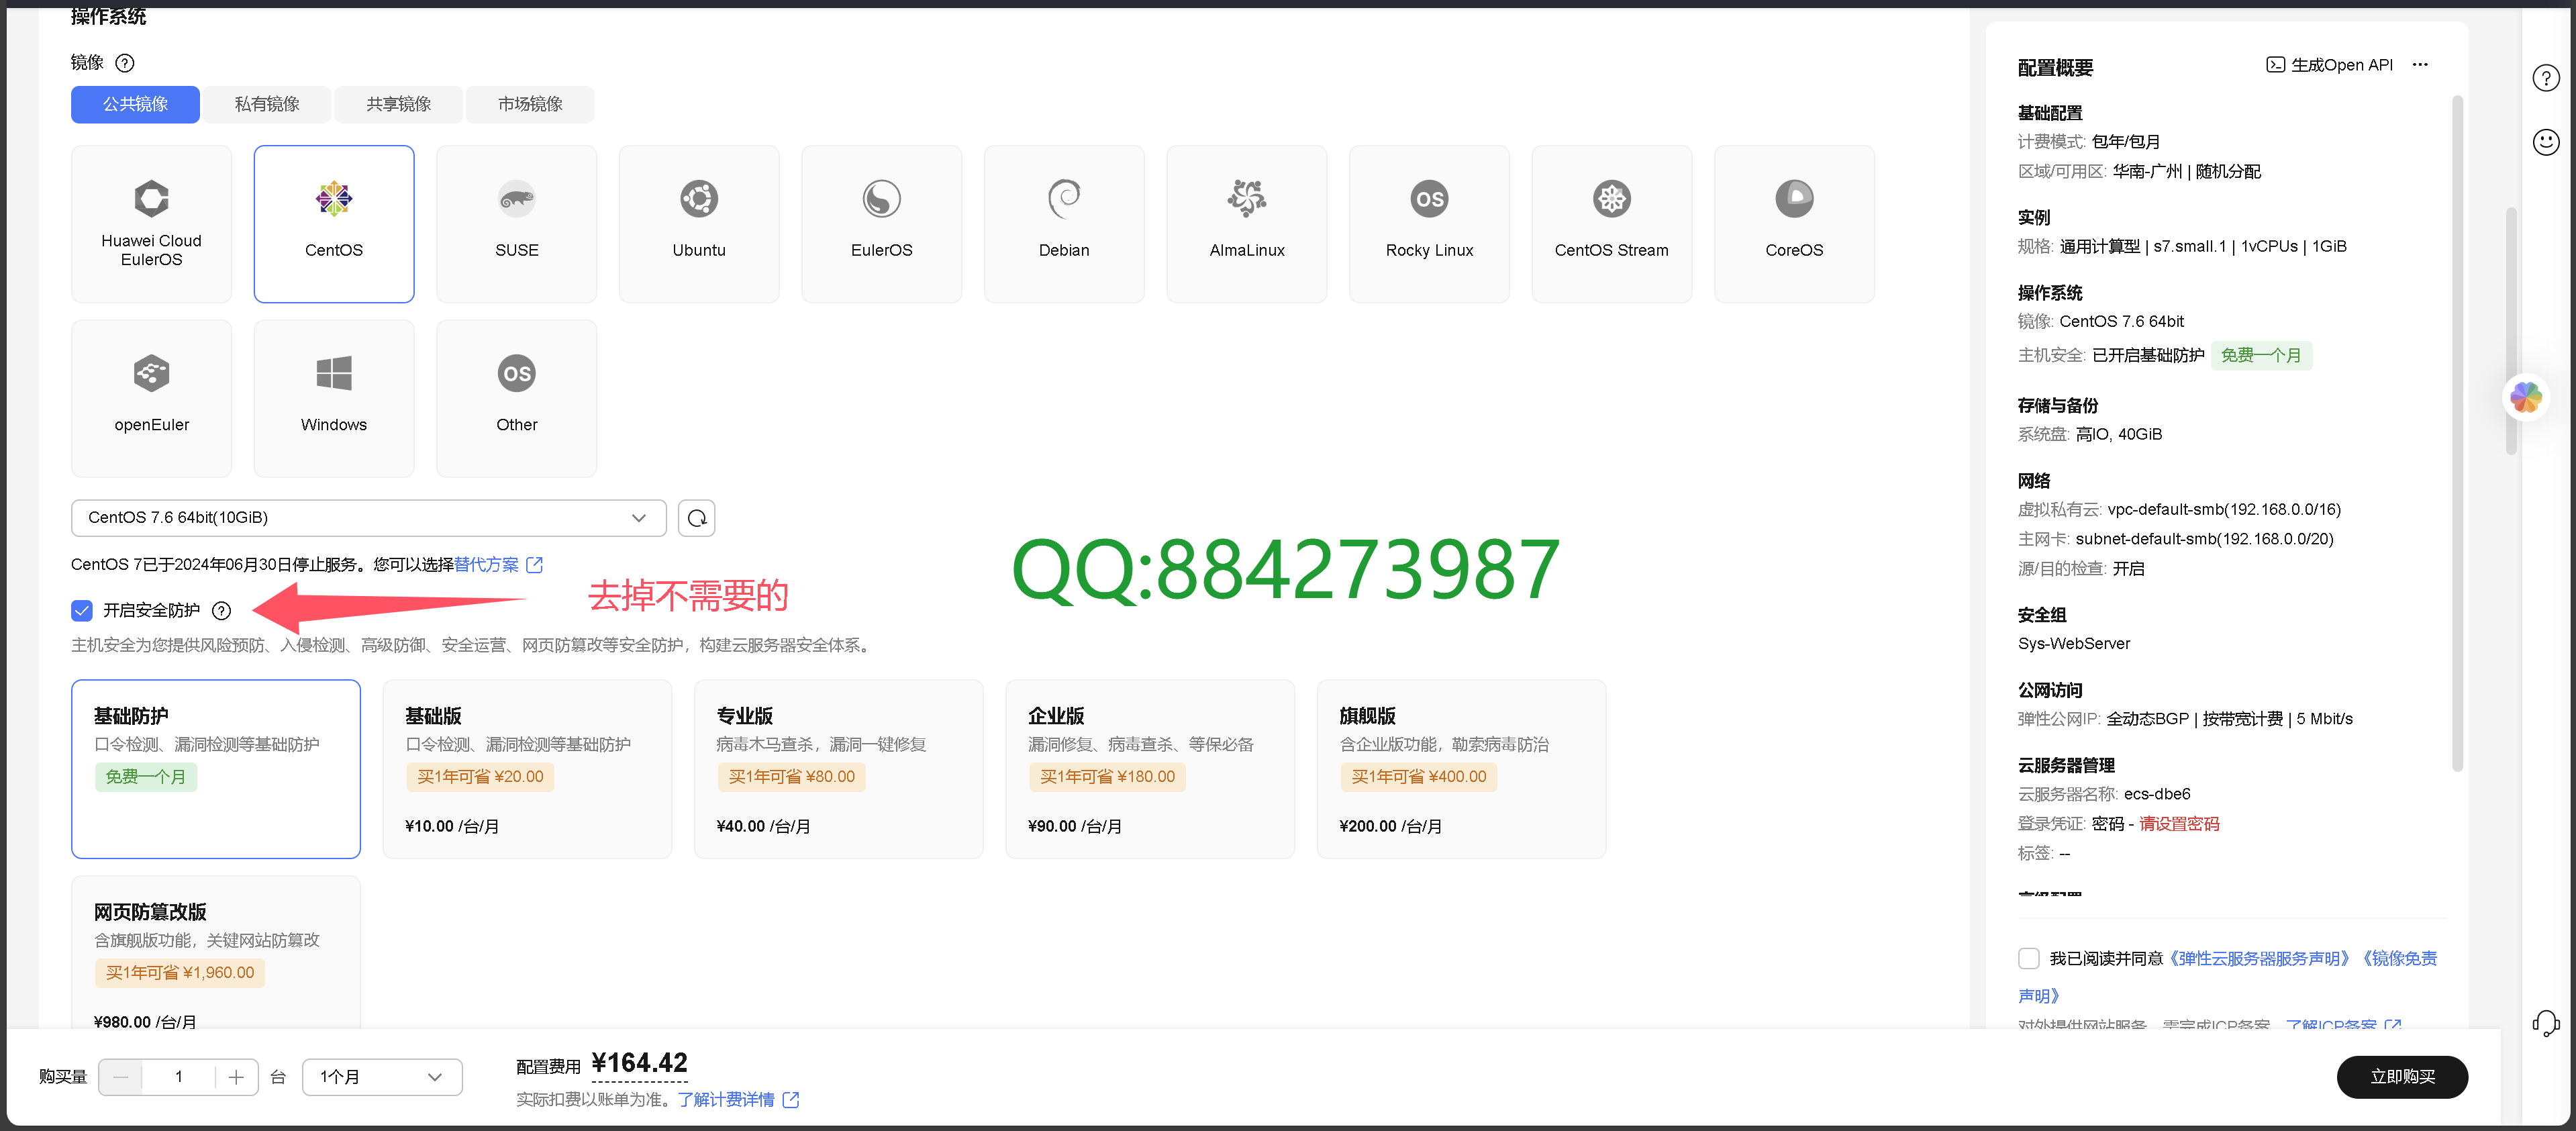Select the 网页防篡改版 plan card
The width and height of the screenshot is (2576, 1131).
click(x=216, y=953)
